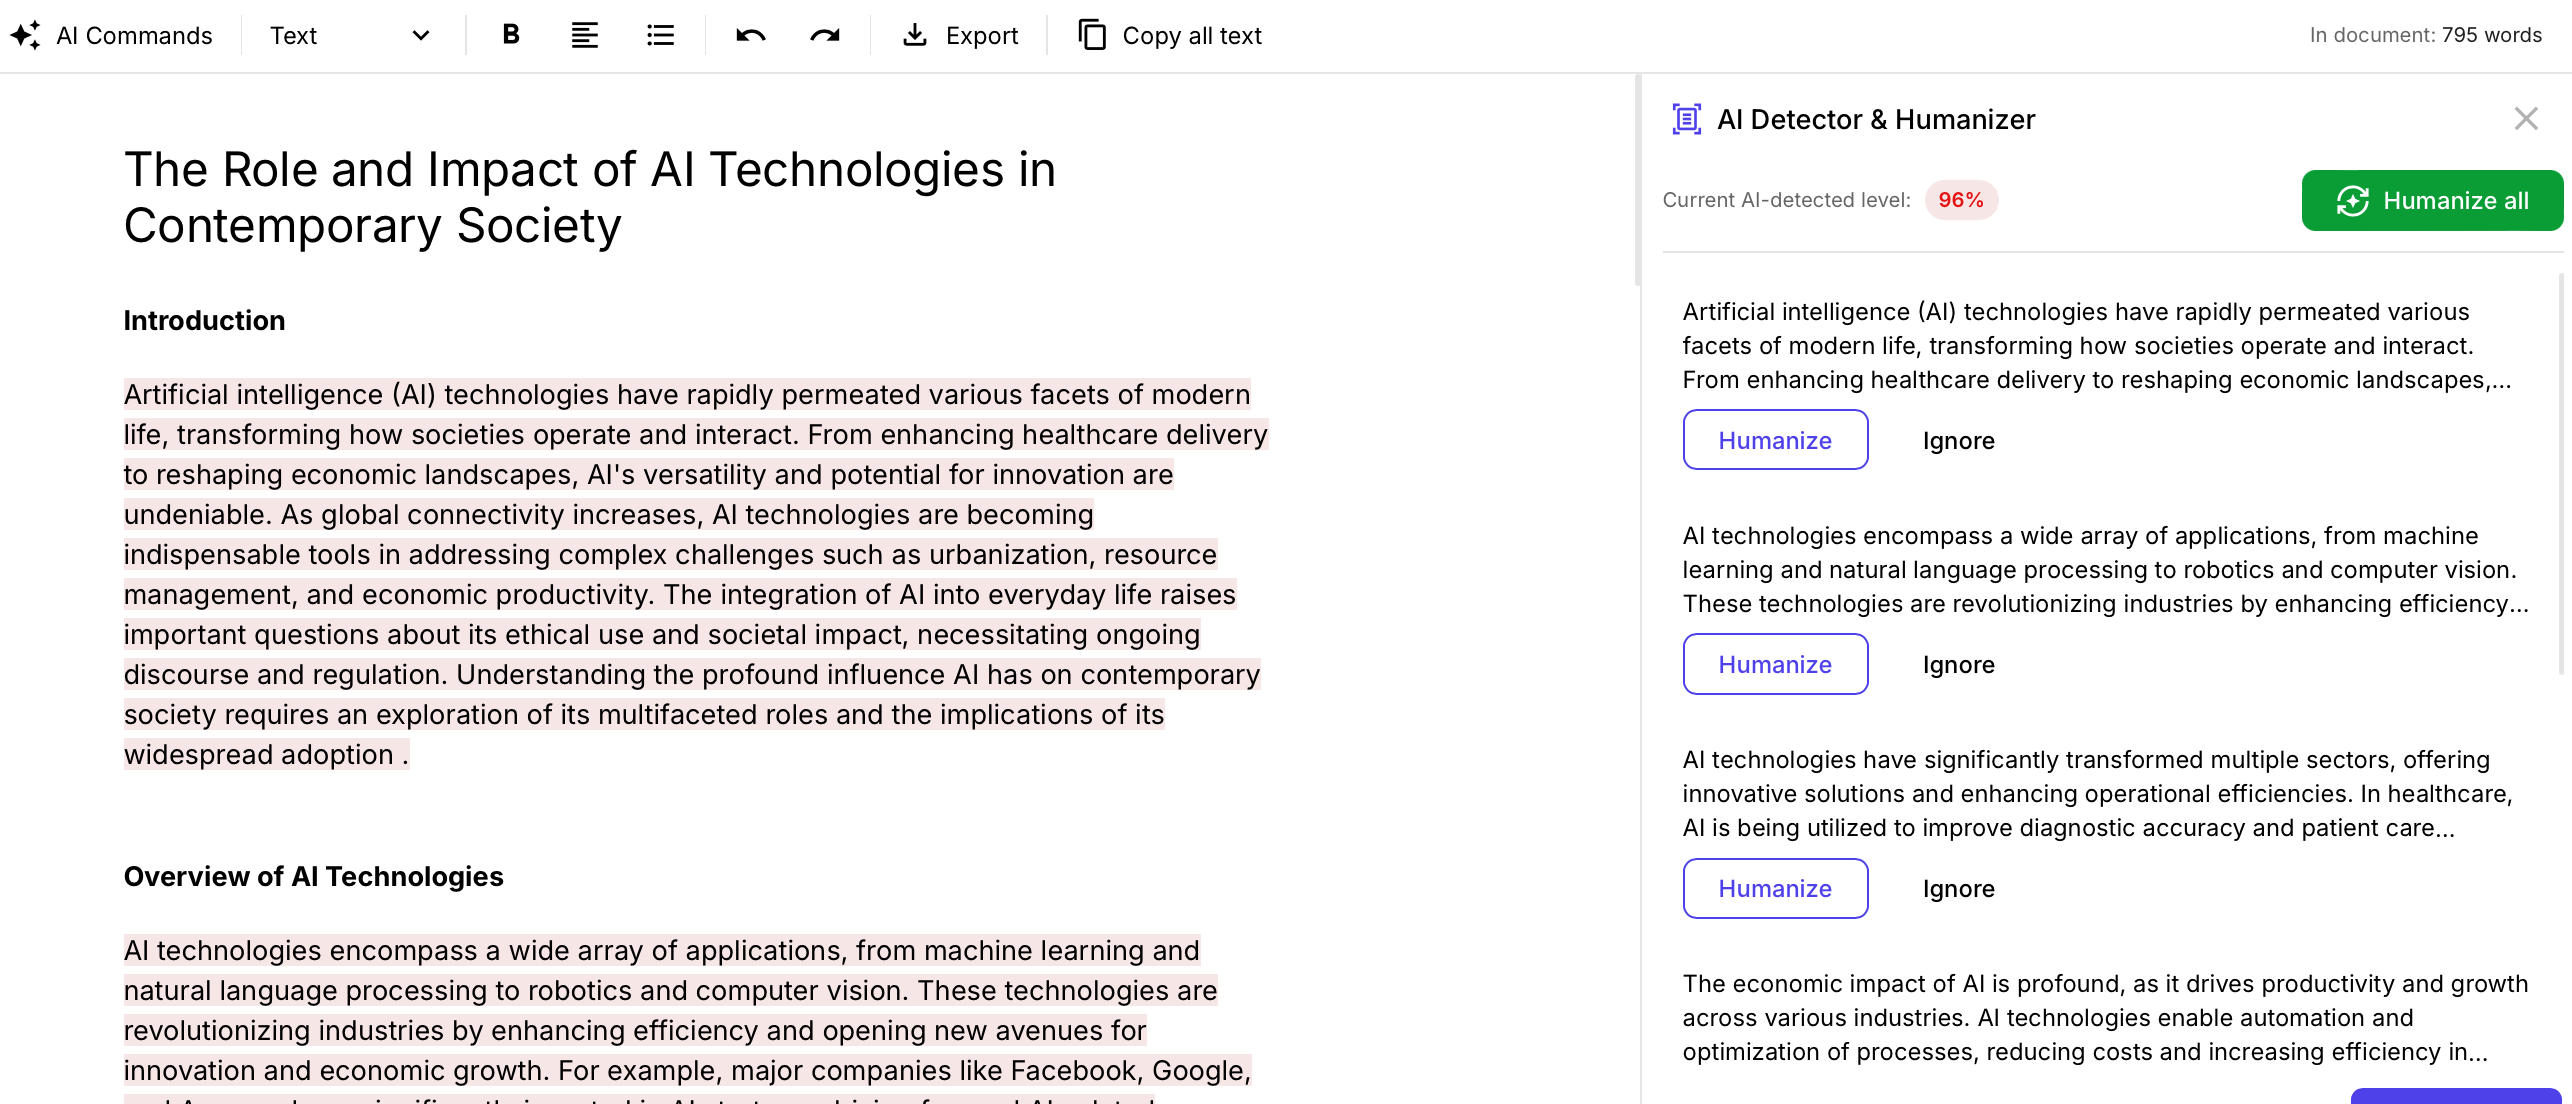Ignore the 'AI technologies encompass' passage
This screenshot has width=2572, height=1104.
pos(1958,665)
